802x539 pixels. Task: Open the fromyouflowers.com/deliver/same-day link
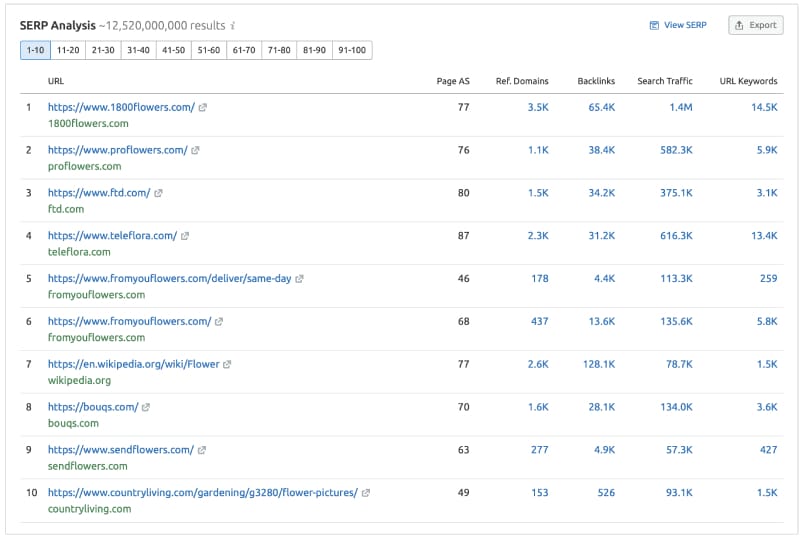click(169, 279)
